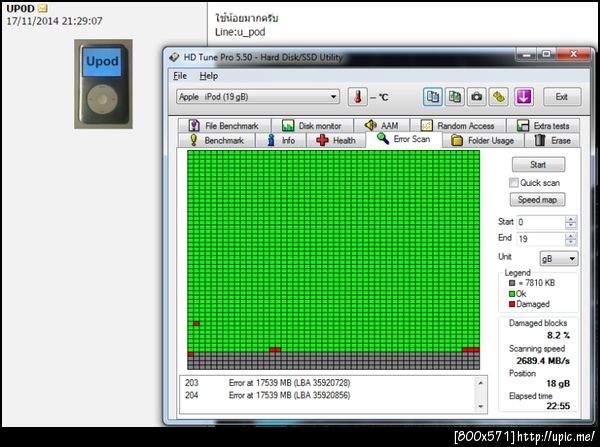Click the temperature thermometer icon

click(x=358, y=97)
